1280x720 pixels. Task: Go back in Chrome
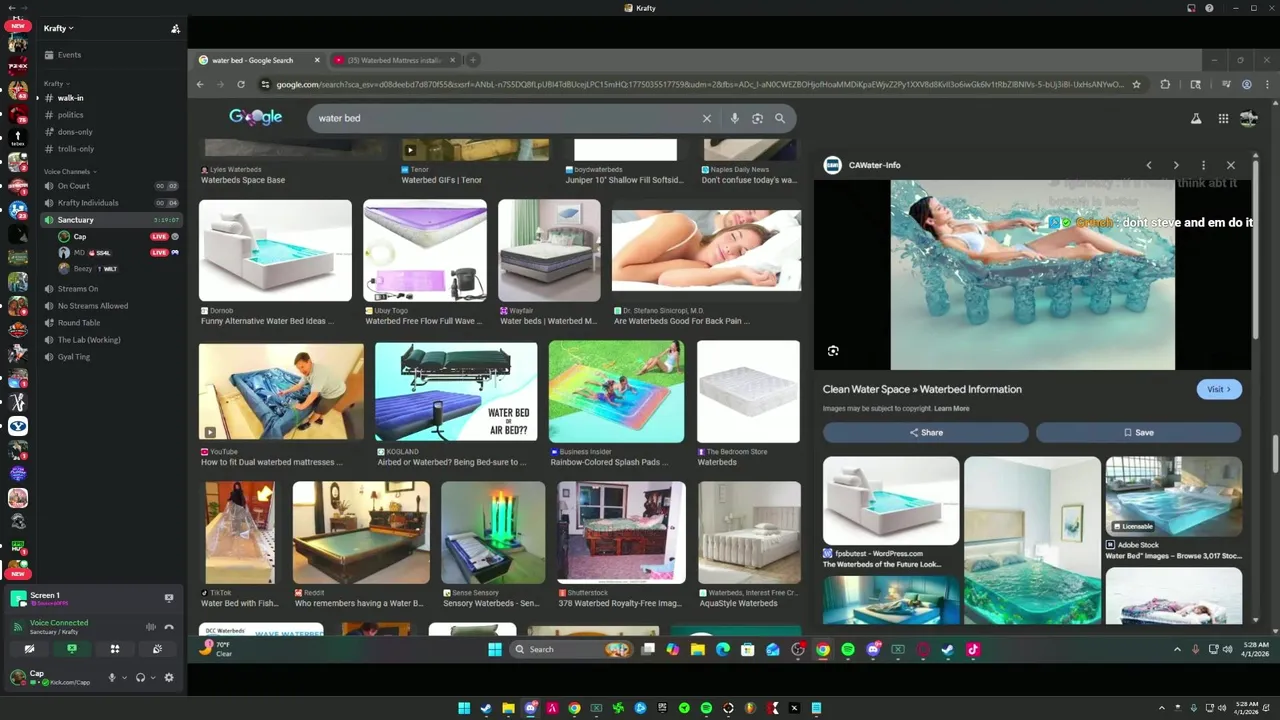(200, 85)
